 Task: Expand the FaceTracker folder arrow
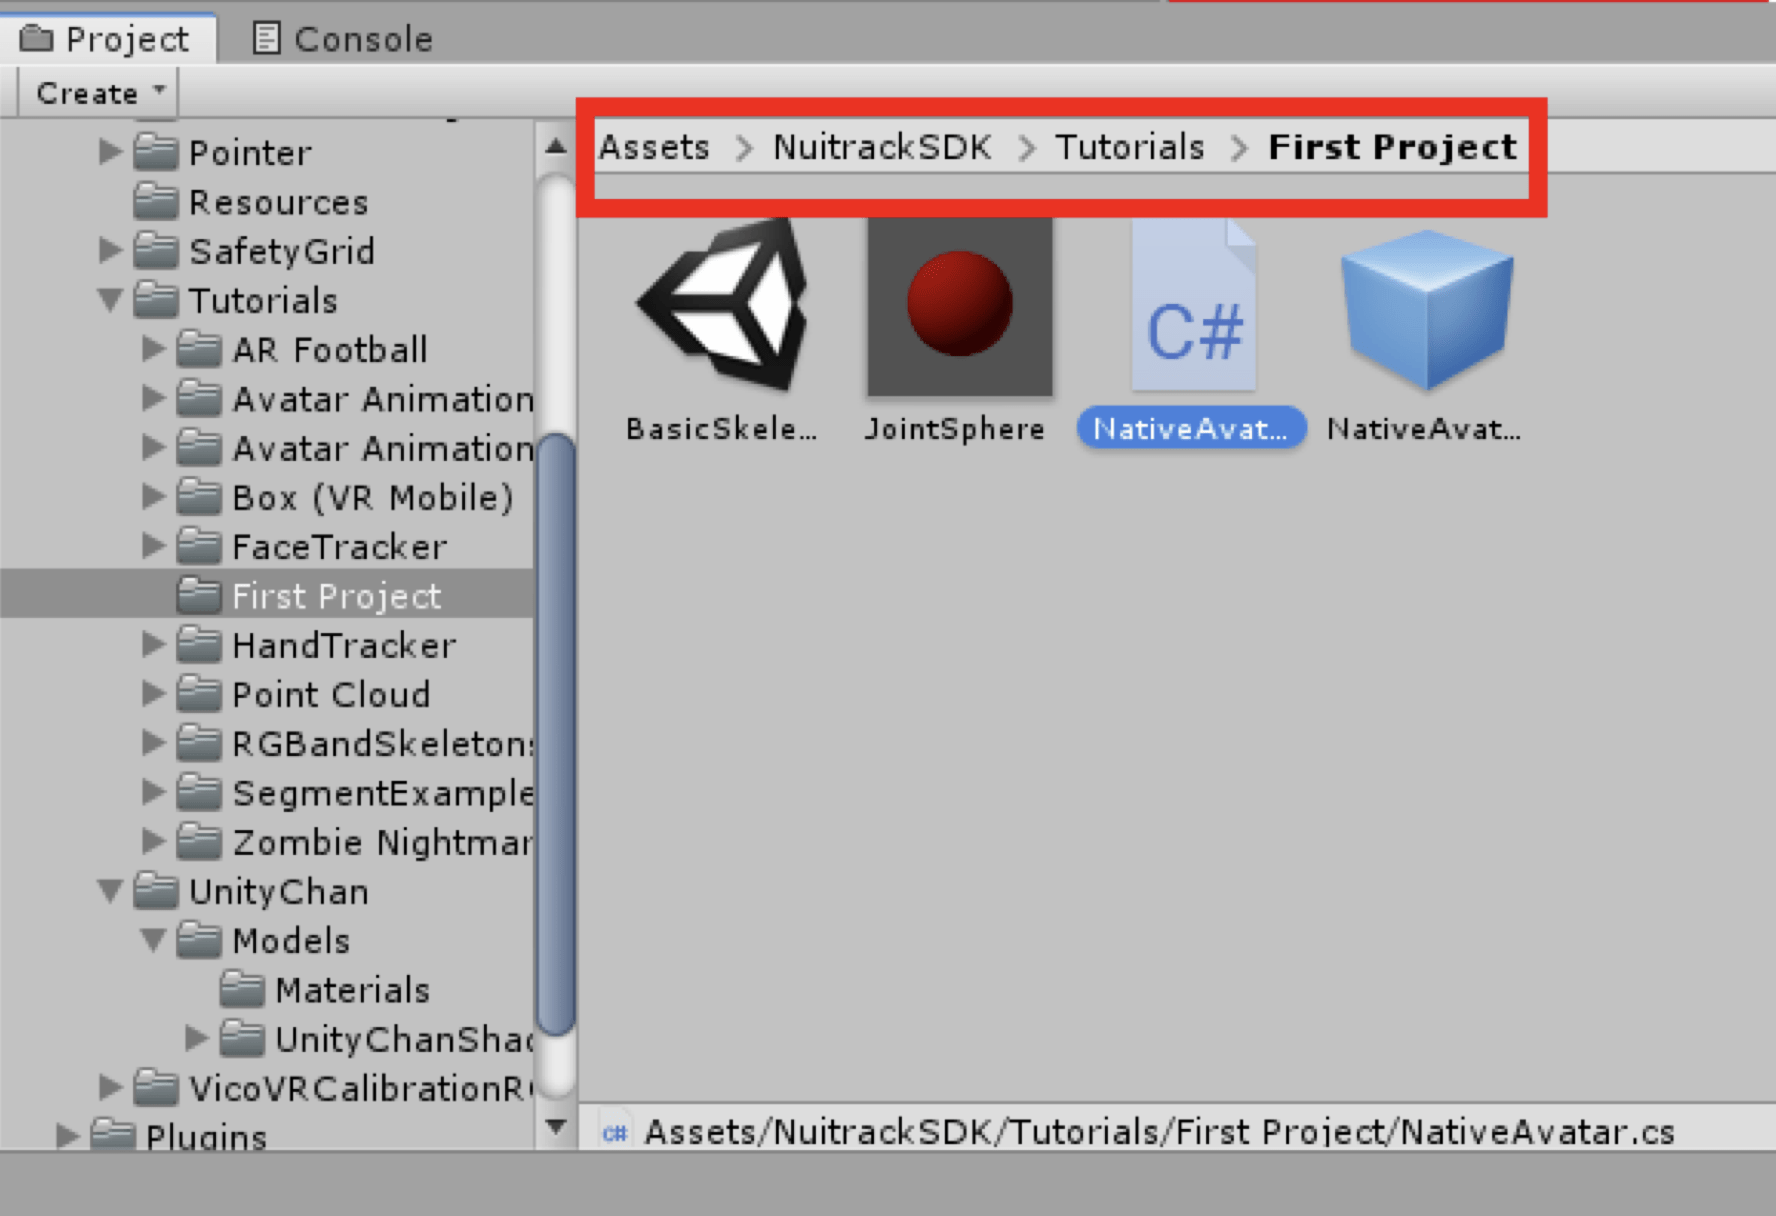pyautogui.click(x=153, y=546)
